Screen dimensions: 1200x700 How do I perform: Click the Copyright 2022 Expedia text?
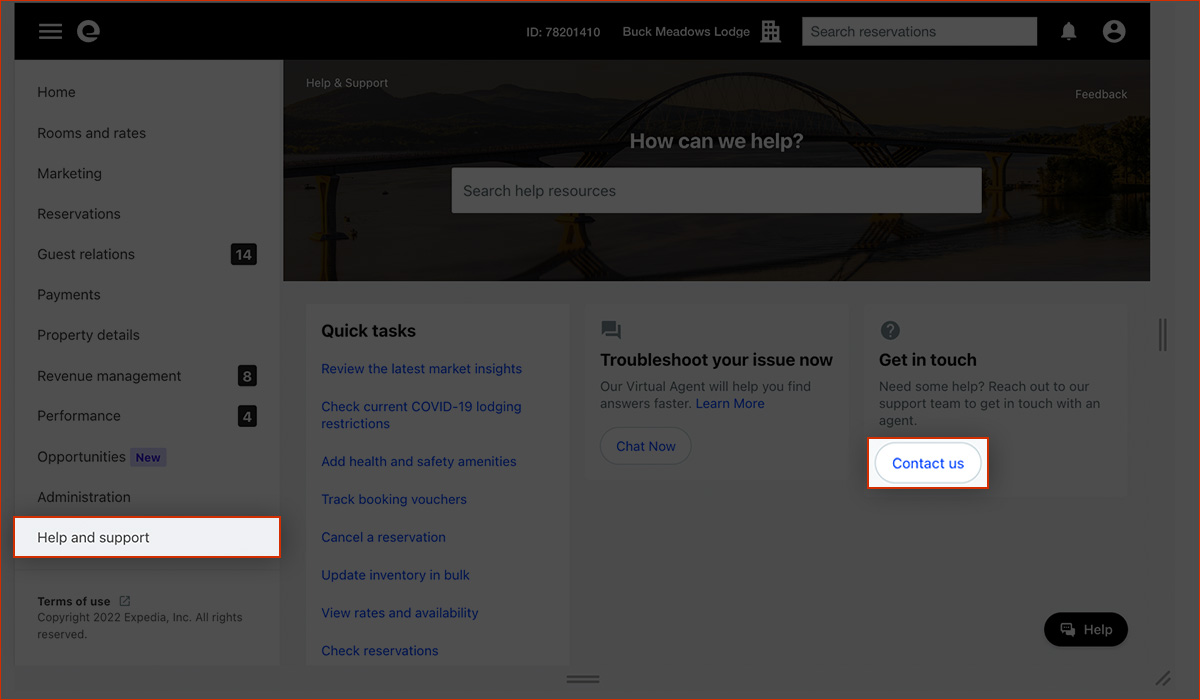point(139,626)
